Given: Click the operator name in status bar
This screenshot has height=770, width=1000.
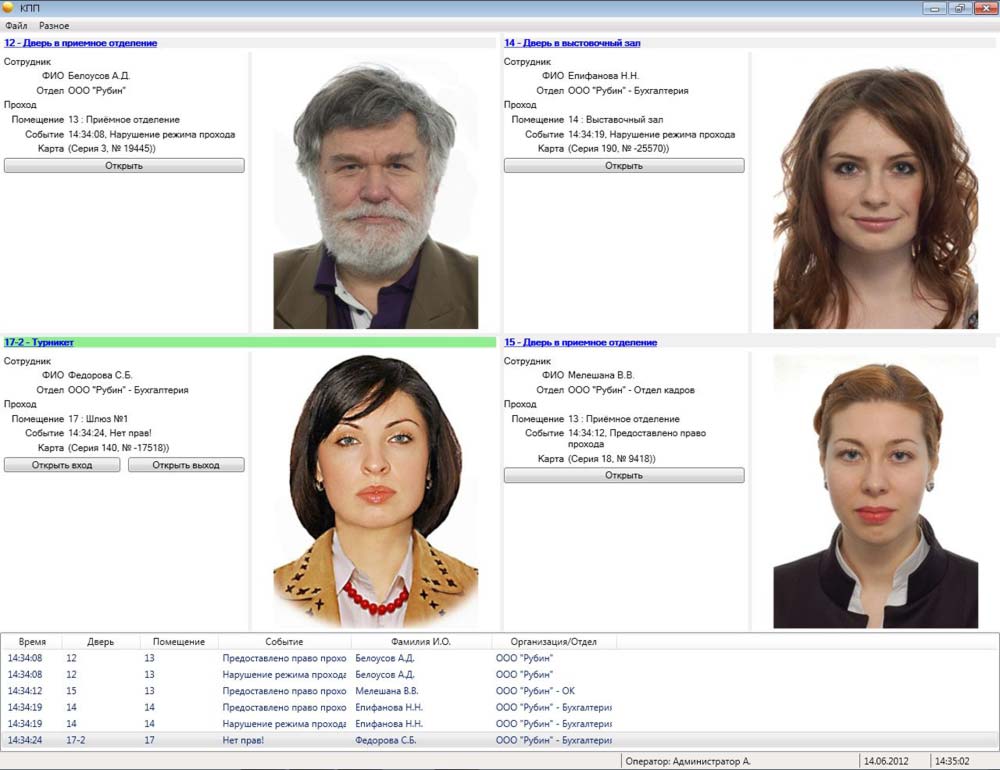Looking at the screenshot, I should [687, 762].
